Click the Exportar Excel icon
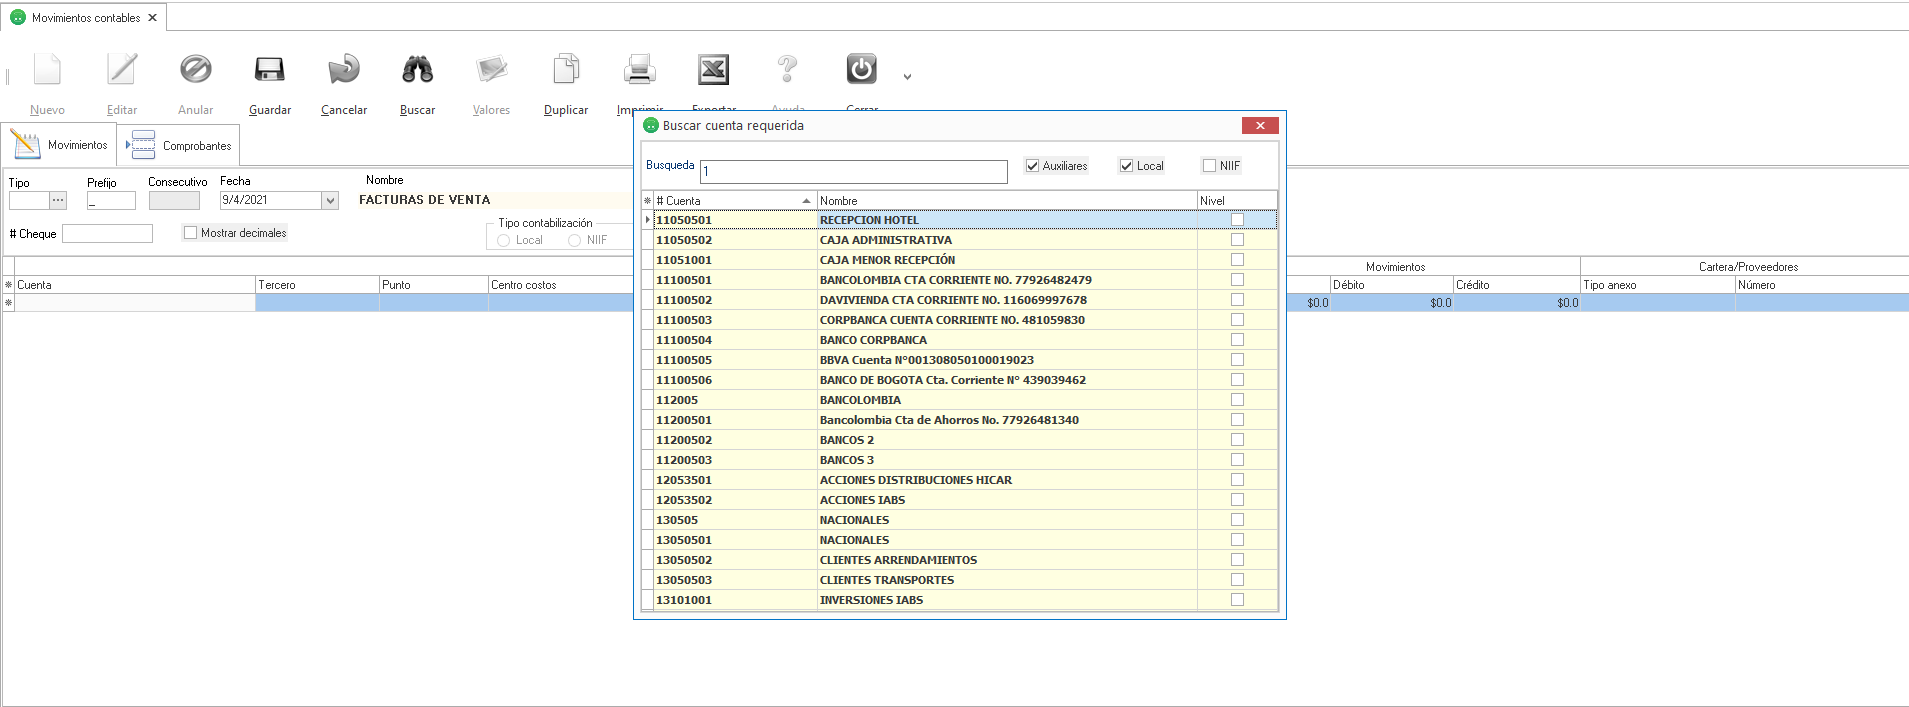 coord(713,70)
